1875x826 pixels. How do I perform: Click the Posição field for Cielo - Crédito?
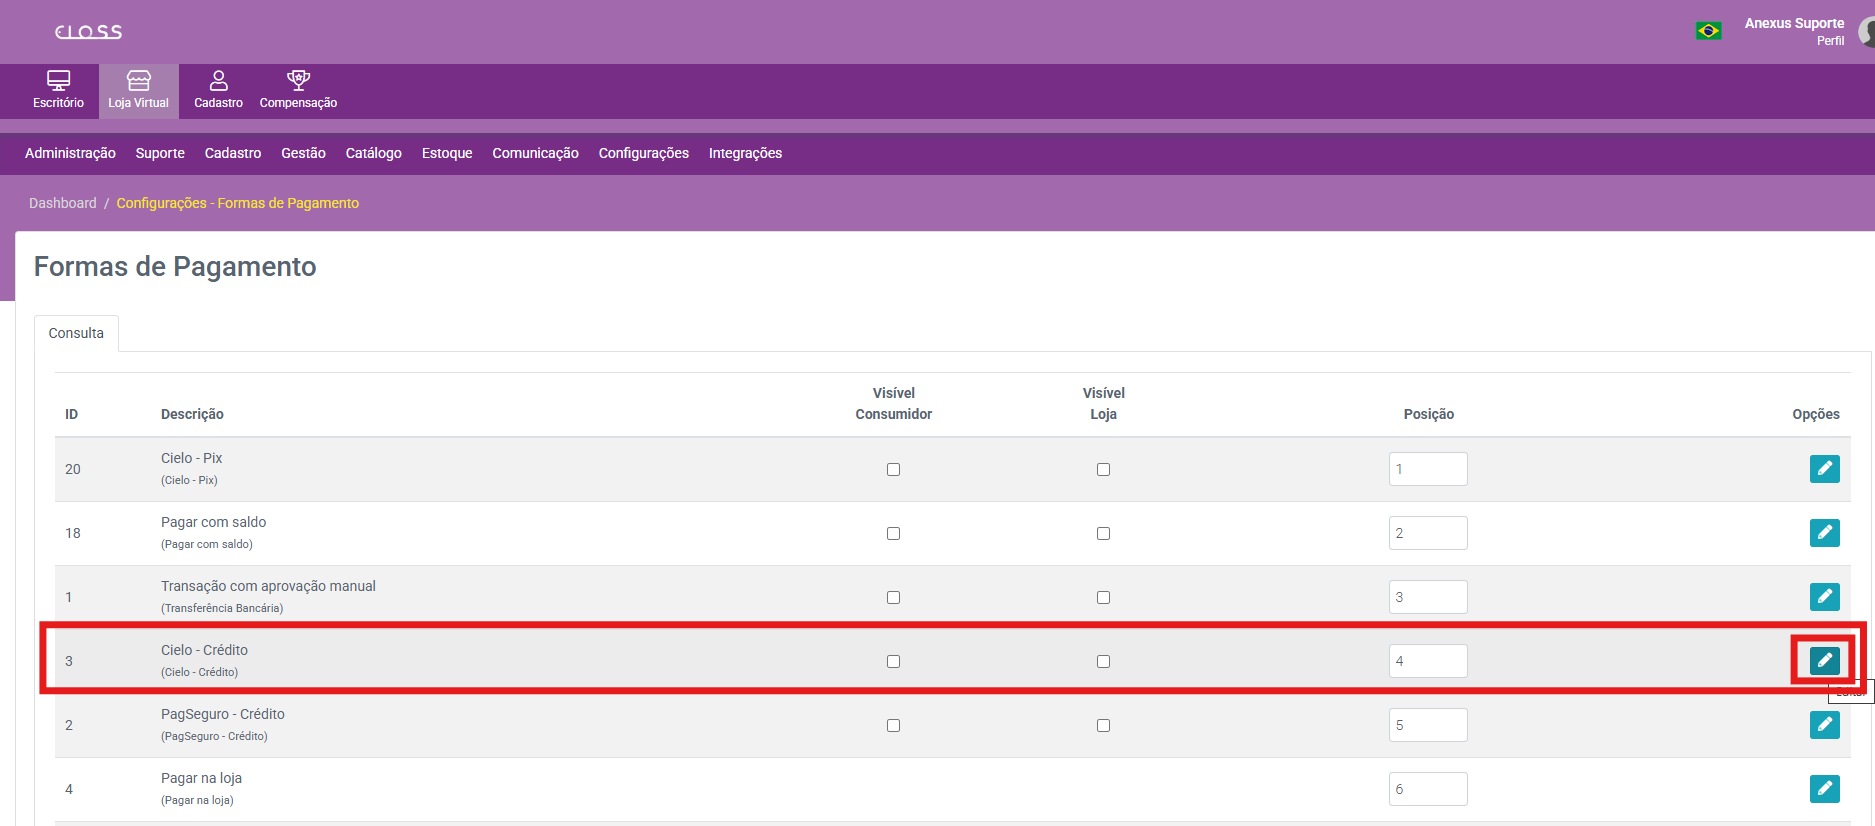click(x=1427, y=661)
